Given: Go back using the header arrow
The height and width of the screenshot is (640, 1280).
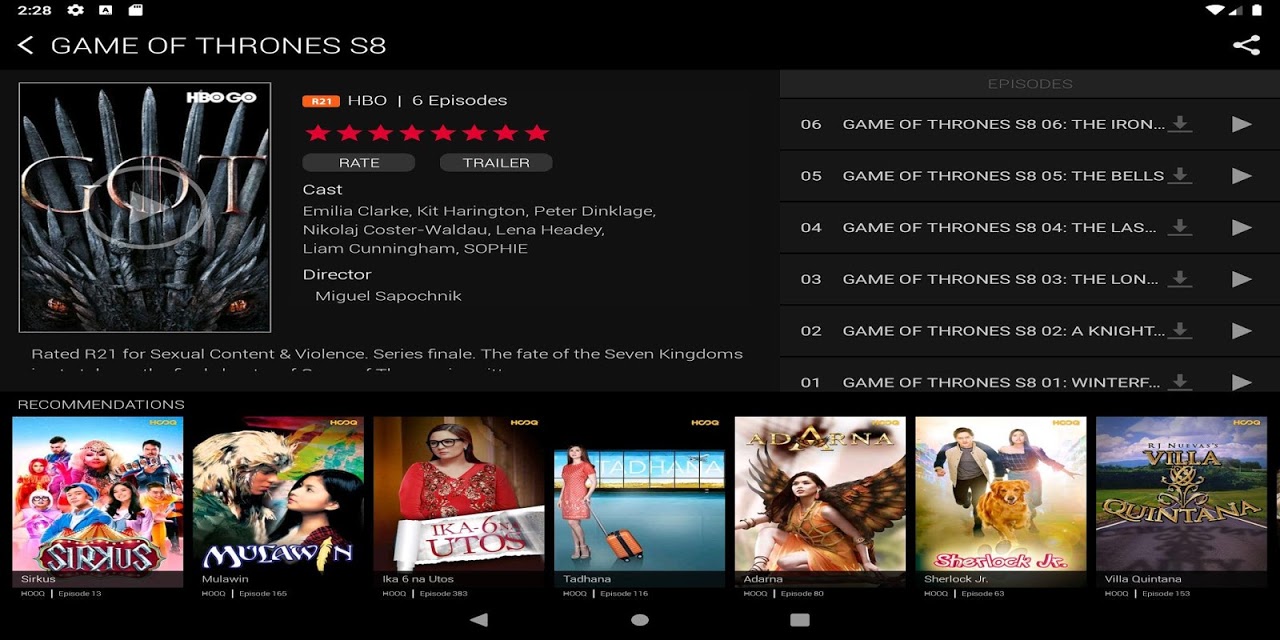Looking at the screenshot, I should click(26, 45).
